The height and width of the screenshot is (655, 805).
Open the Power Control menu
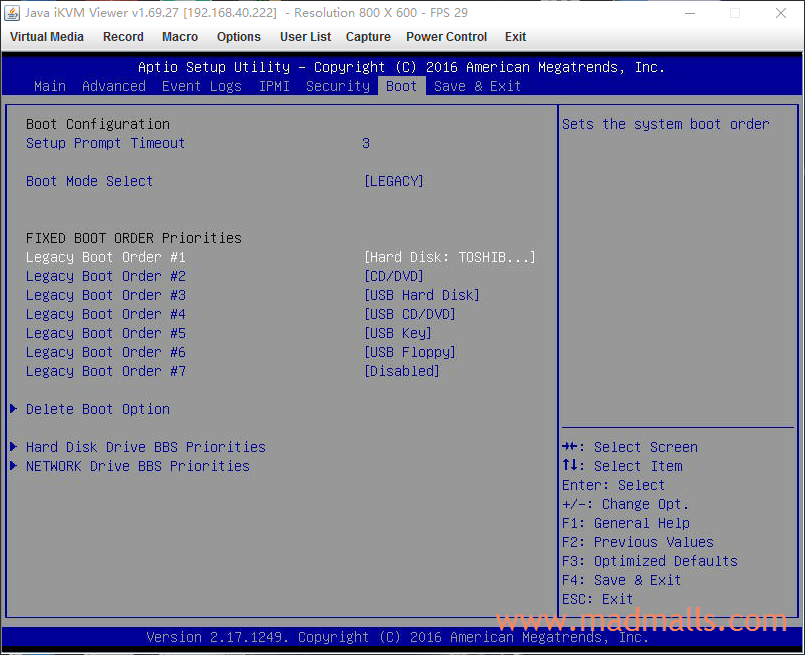446,37
